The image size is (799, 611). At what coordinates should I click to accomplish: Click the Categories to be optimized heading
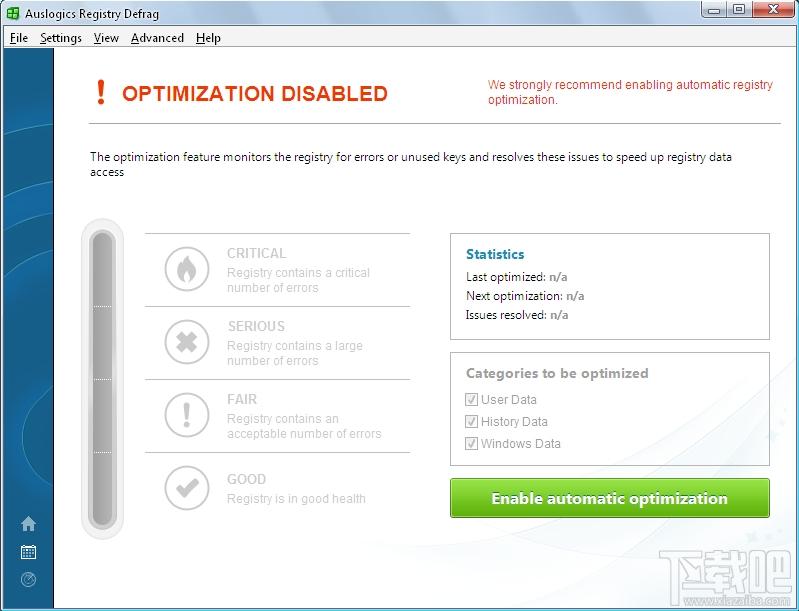(x=557, y=373)
